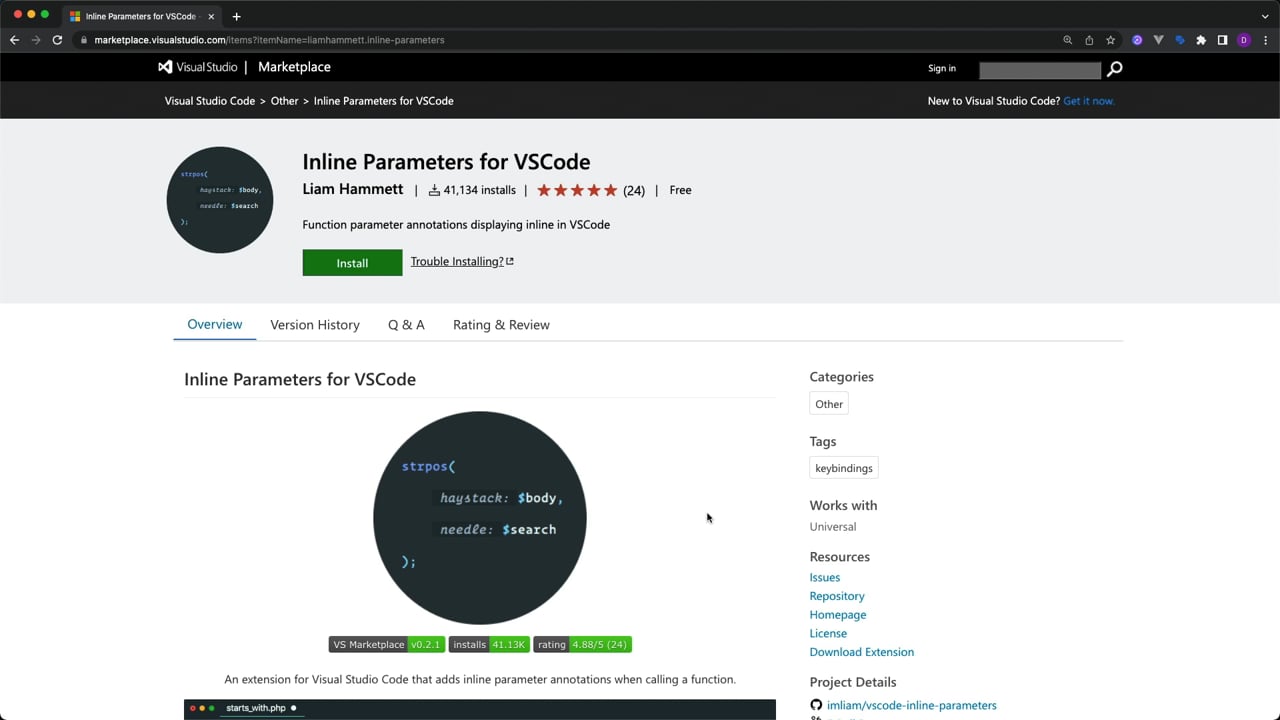
Task: Open the Homepage resource link
Action: [x=838, y=615]
